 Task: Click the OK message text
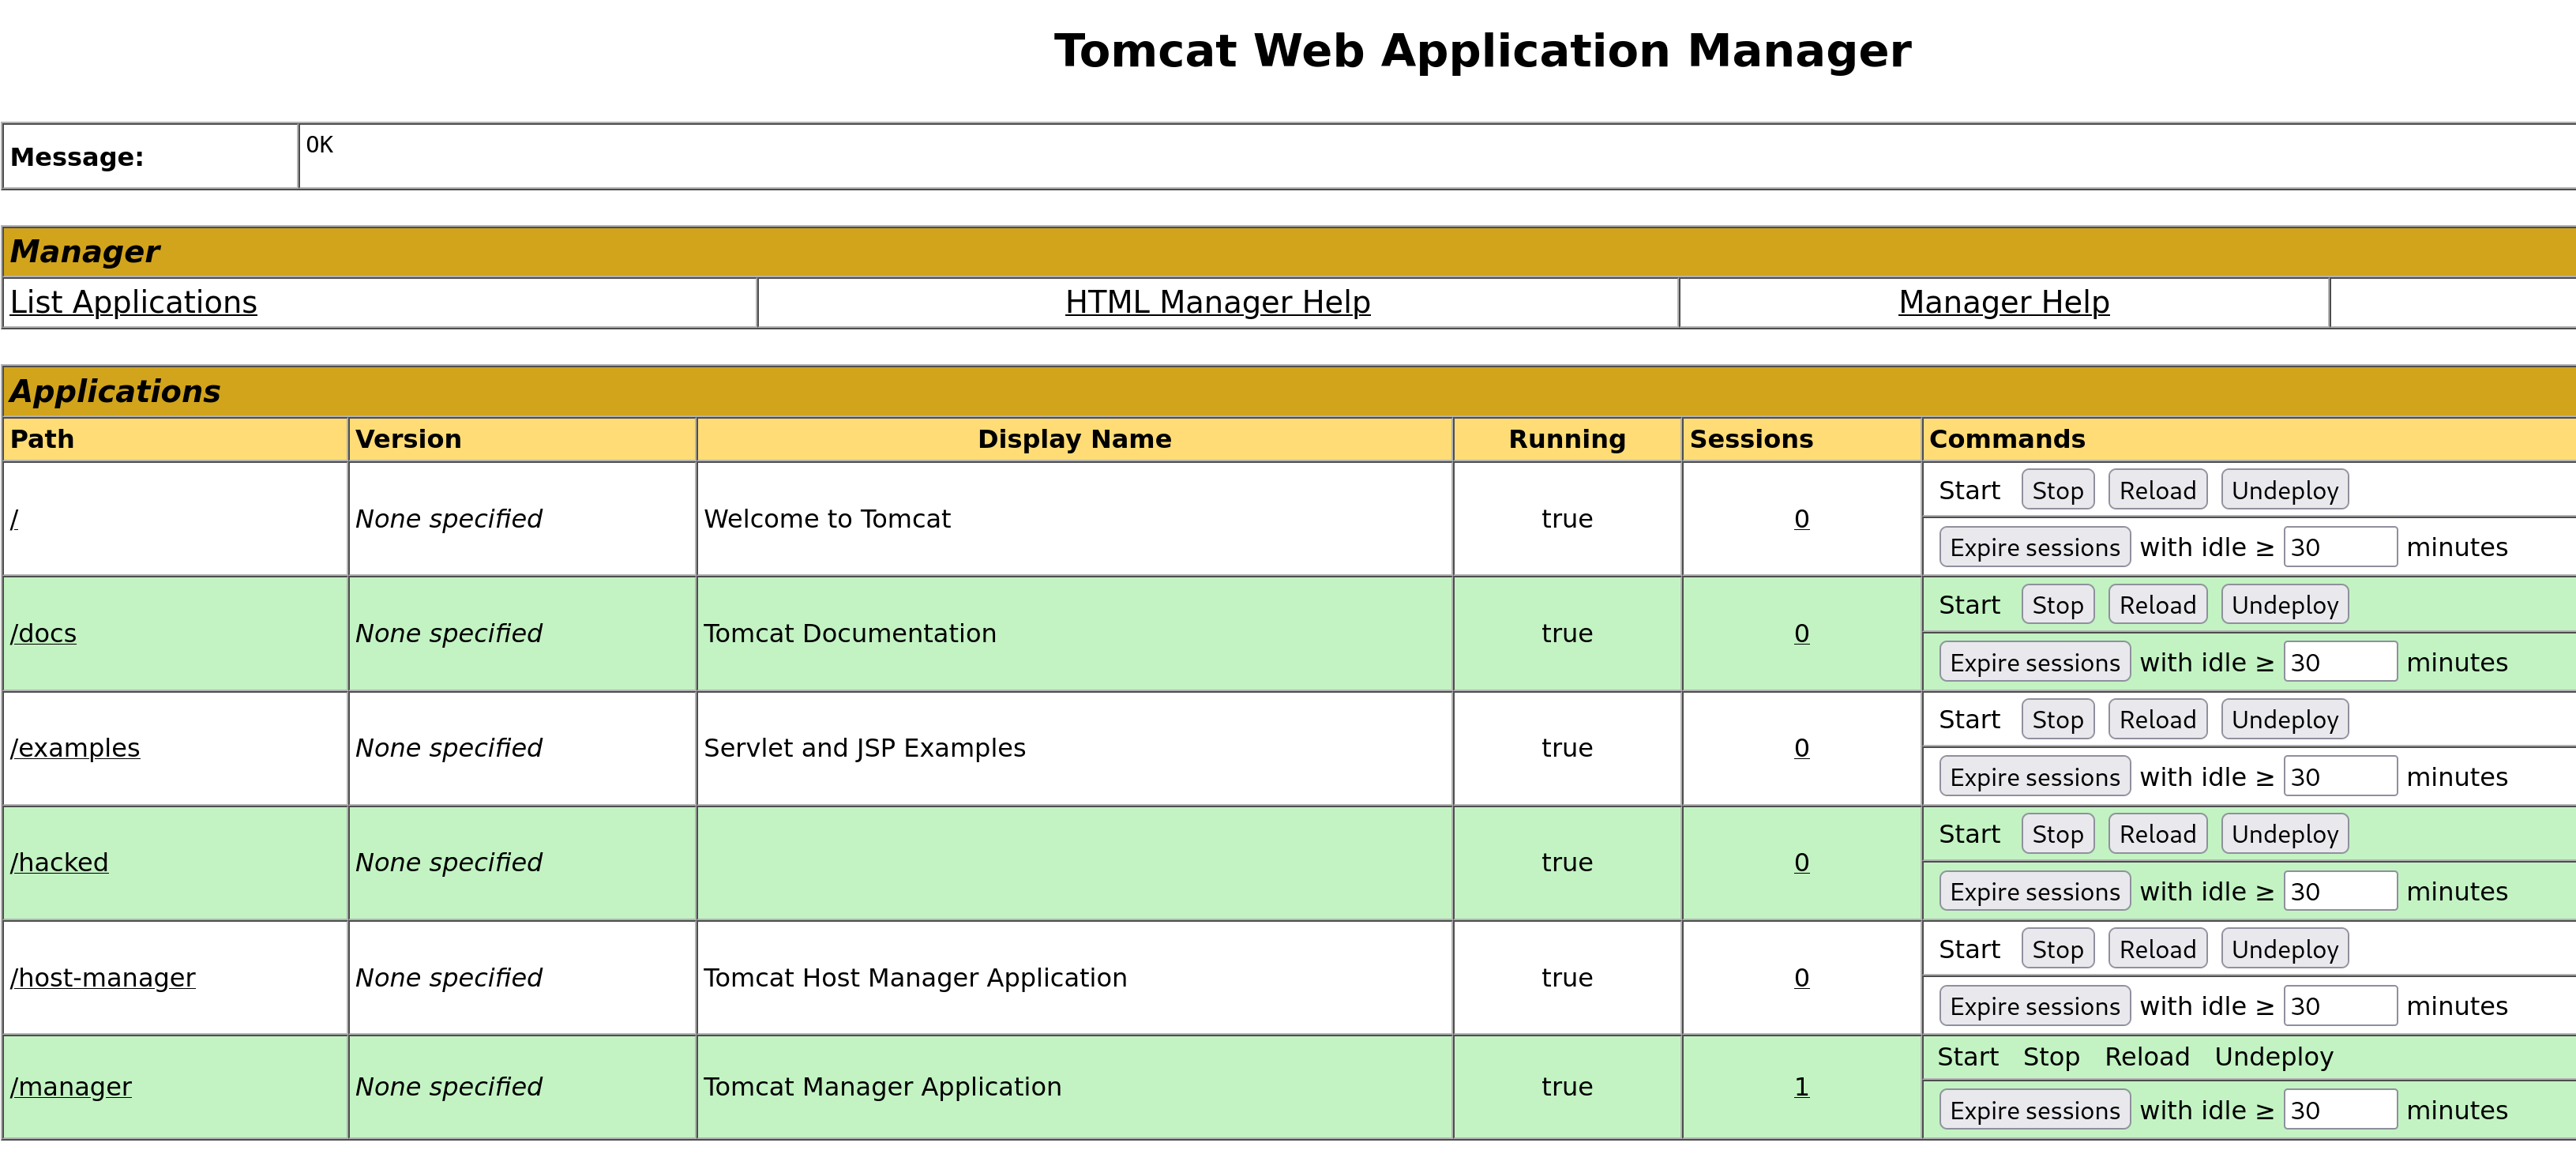(x=319, y=145)
